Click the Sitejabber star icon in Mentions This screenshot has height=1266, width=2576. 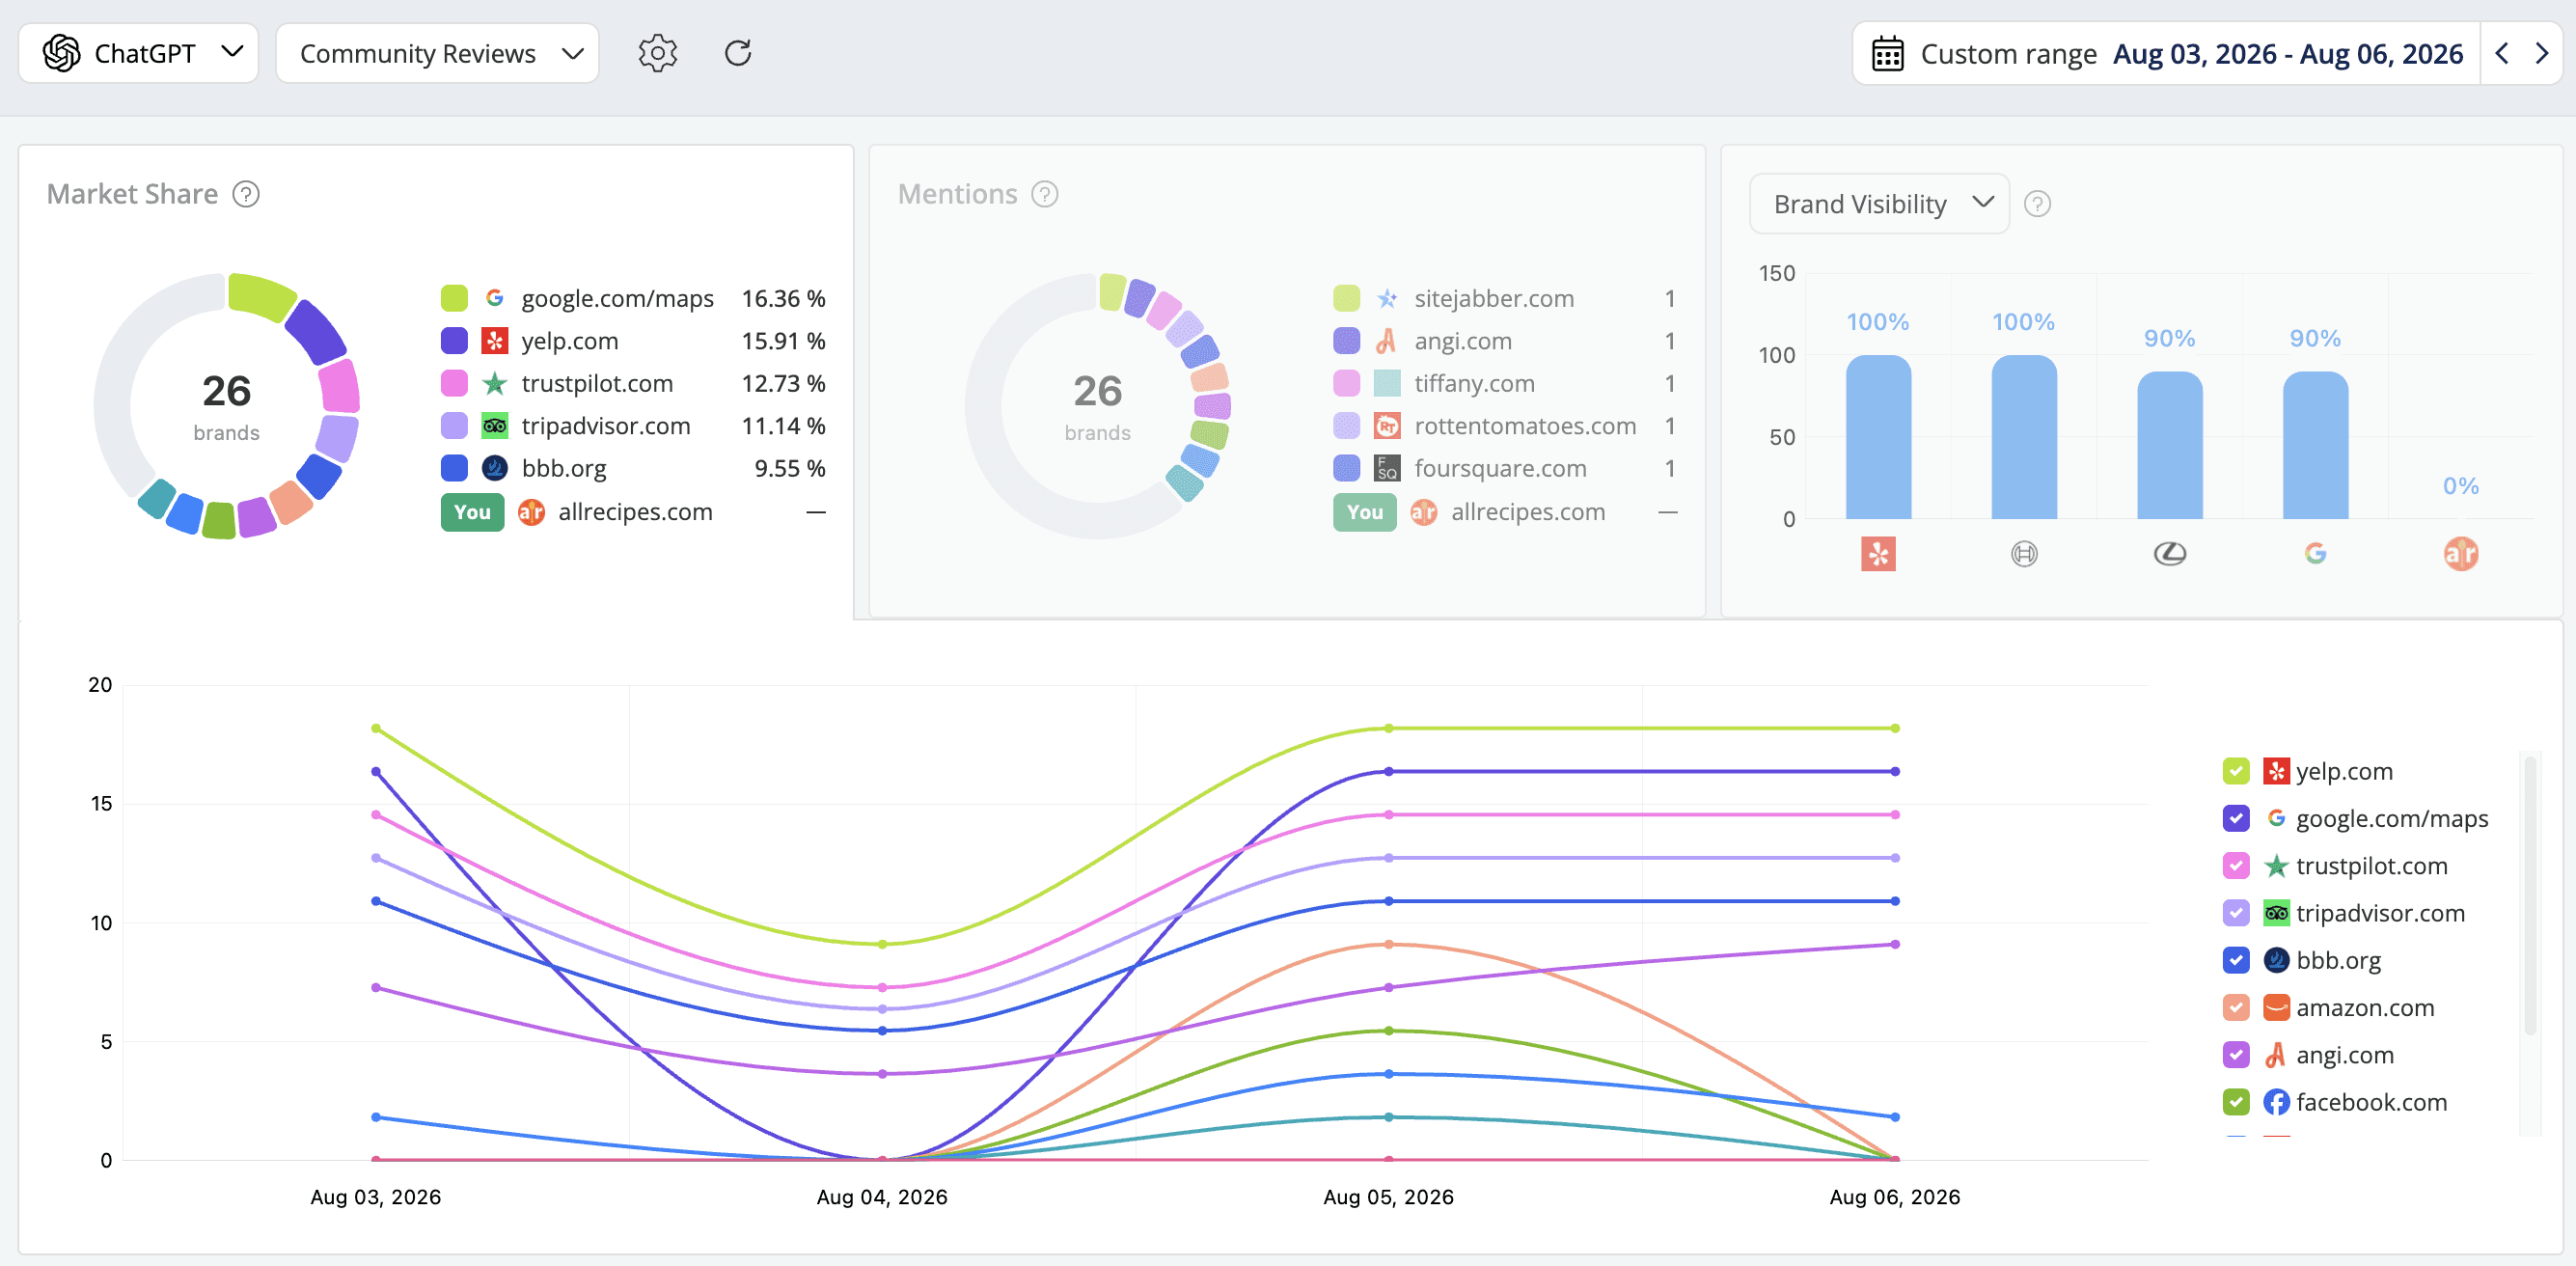coord(1387,298)
